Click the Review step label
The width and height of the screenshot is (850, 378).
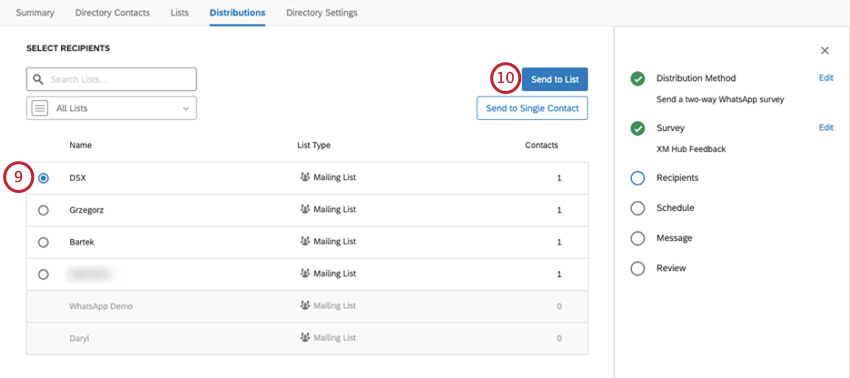coord(671,268)
